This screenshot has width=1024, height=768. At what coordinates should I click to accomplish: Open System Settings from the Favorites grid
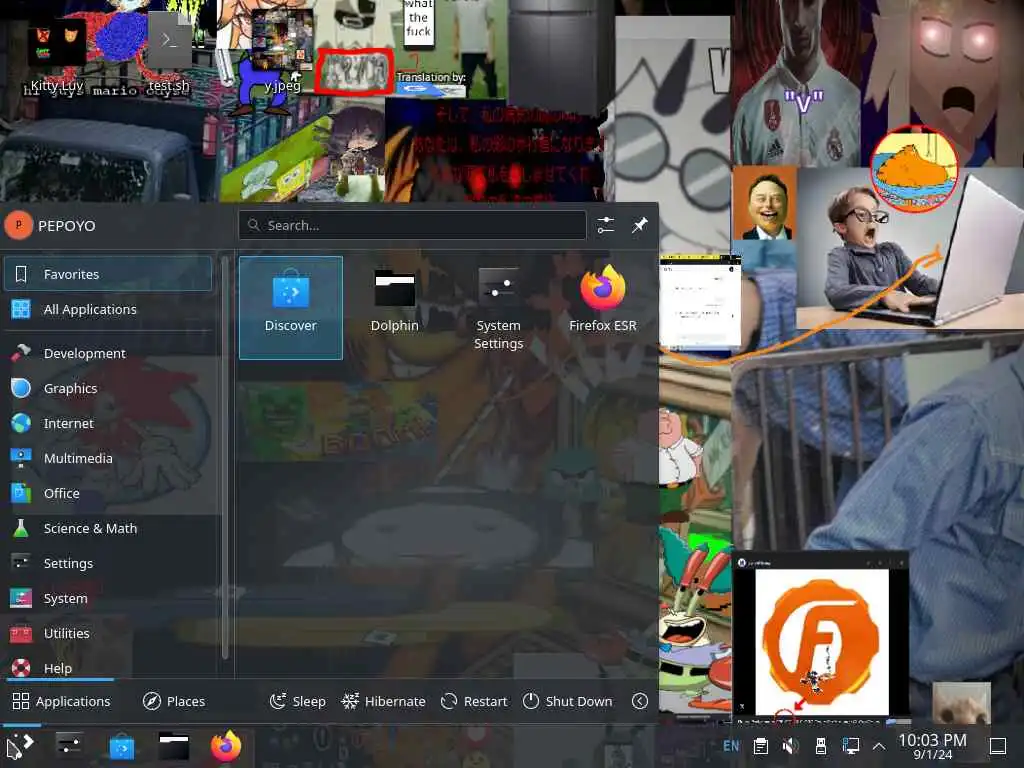click(498, 308)
